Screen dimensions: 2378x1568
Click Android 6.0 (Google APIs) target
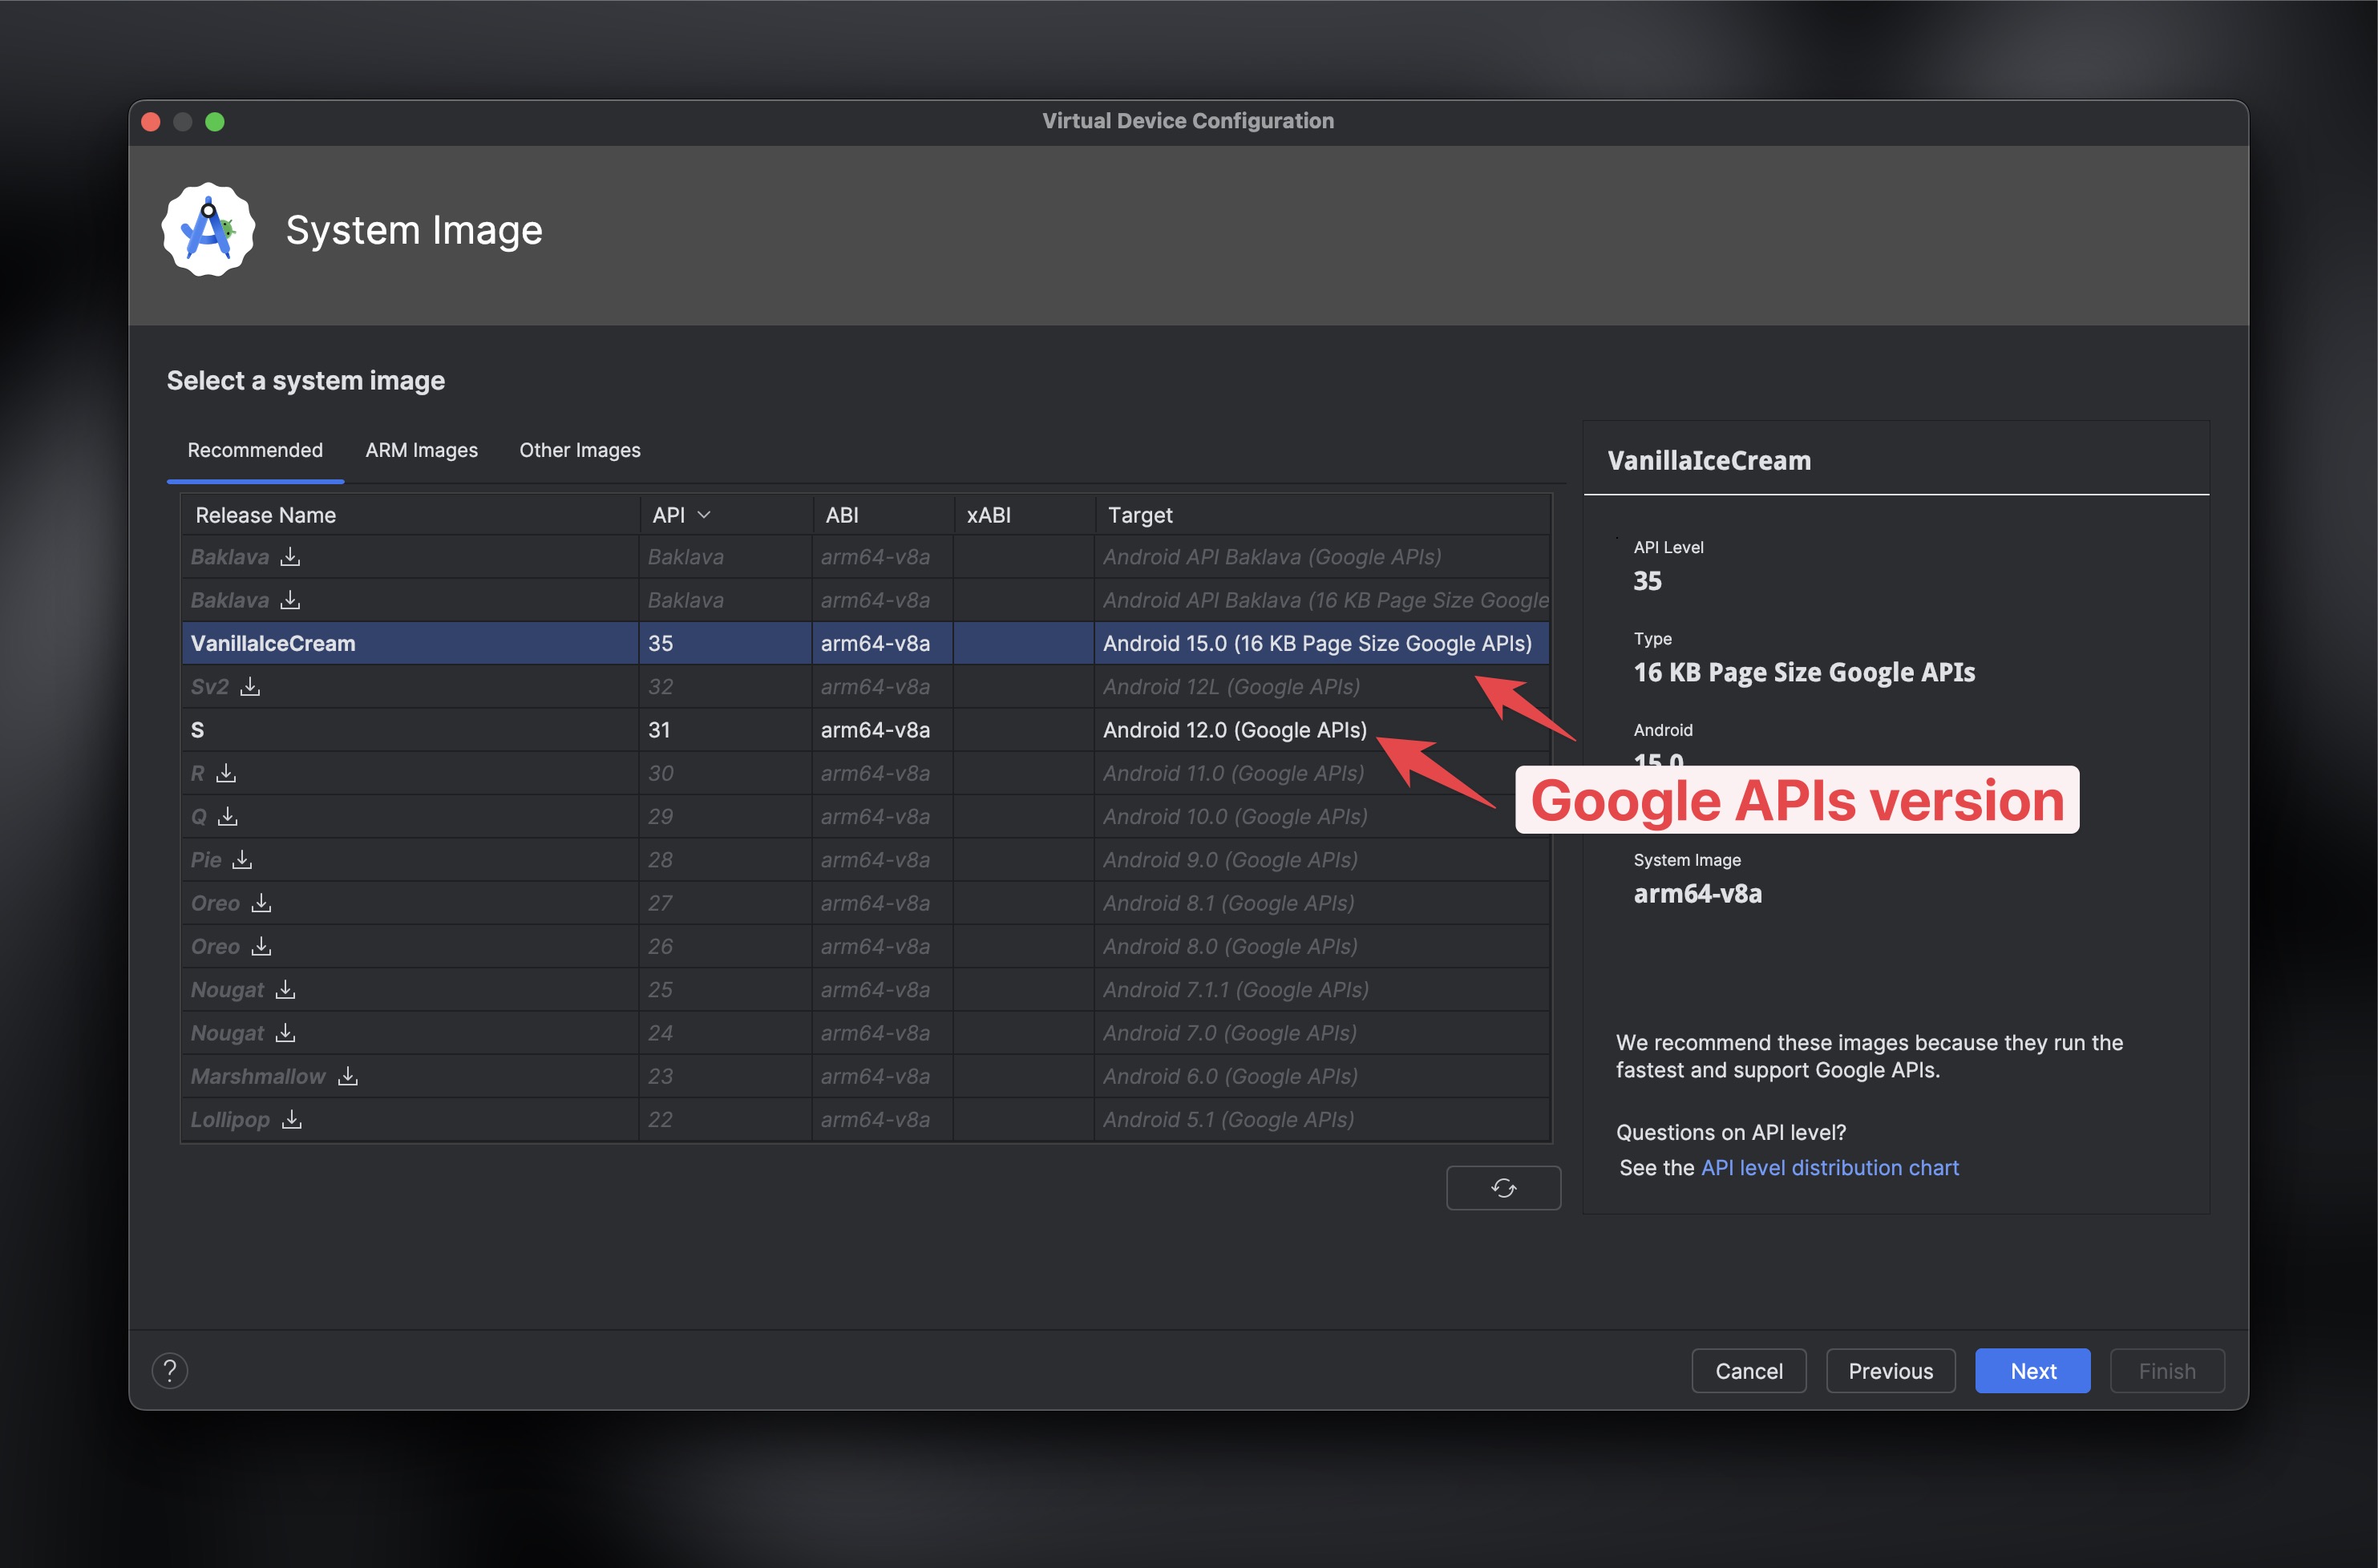(x=1230, y=1076)
